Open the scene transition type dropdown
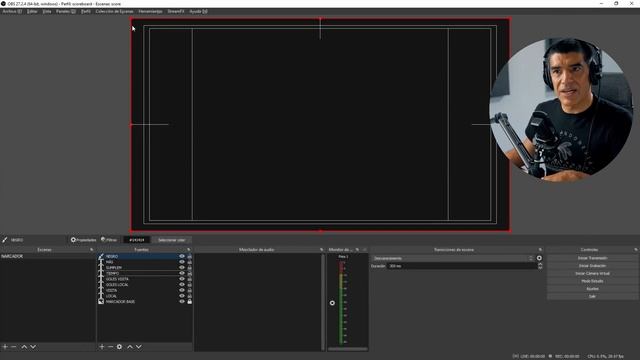The height and width of the screenshot is (360, 640). pos(453,258)
